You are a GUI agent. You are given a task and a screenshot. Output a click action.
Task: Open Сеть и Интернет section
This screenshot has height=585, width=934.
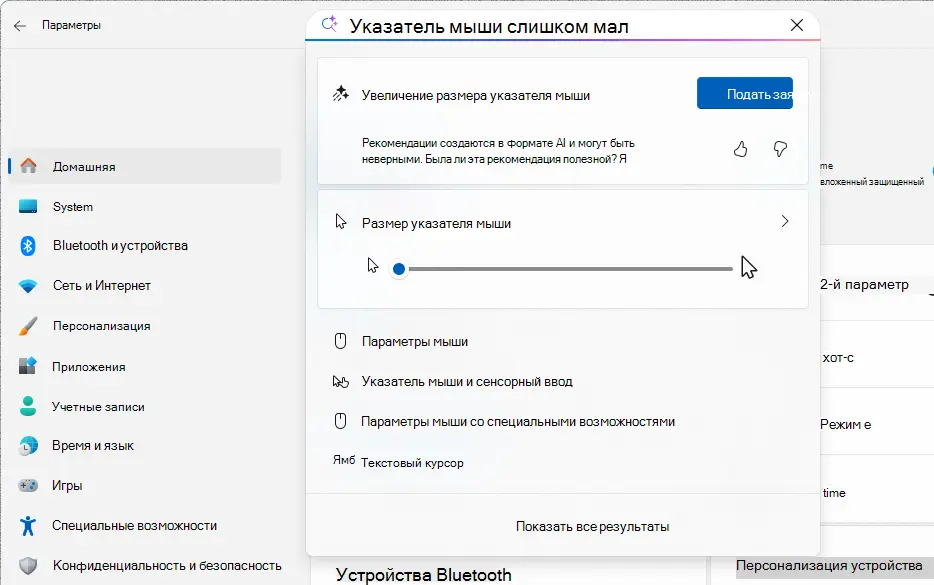point(101,286)
